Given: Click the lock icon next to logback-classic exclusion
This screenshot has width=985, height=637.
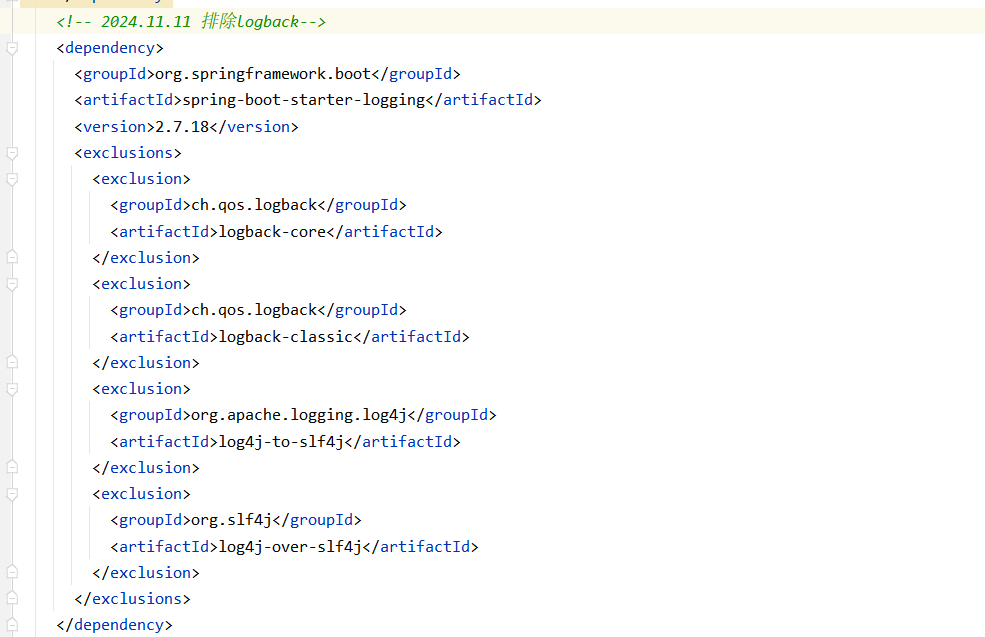Looking at the screenshot, I should (12, 361).
